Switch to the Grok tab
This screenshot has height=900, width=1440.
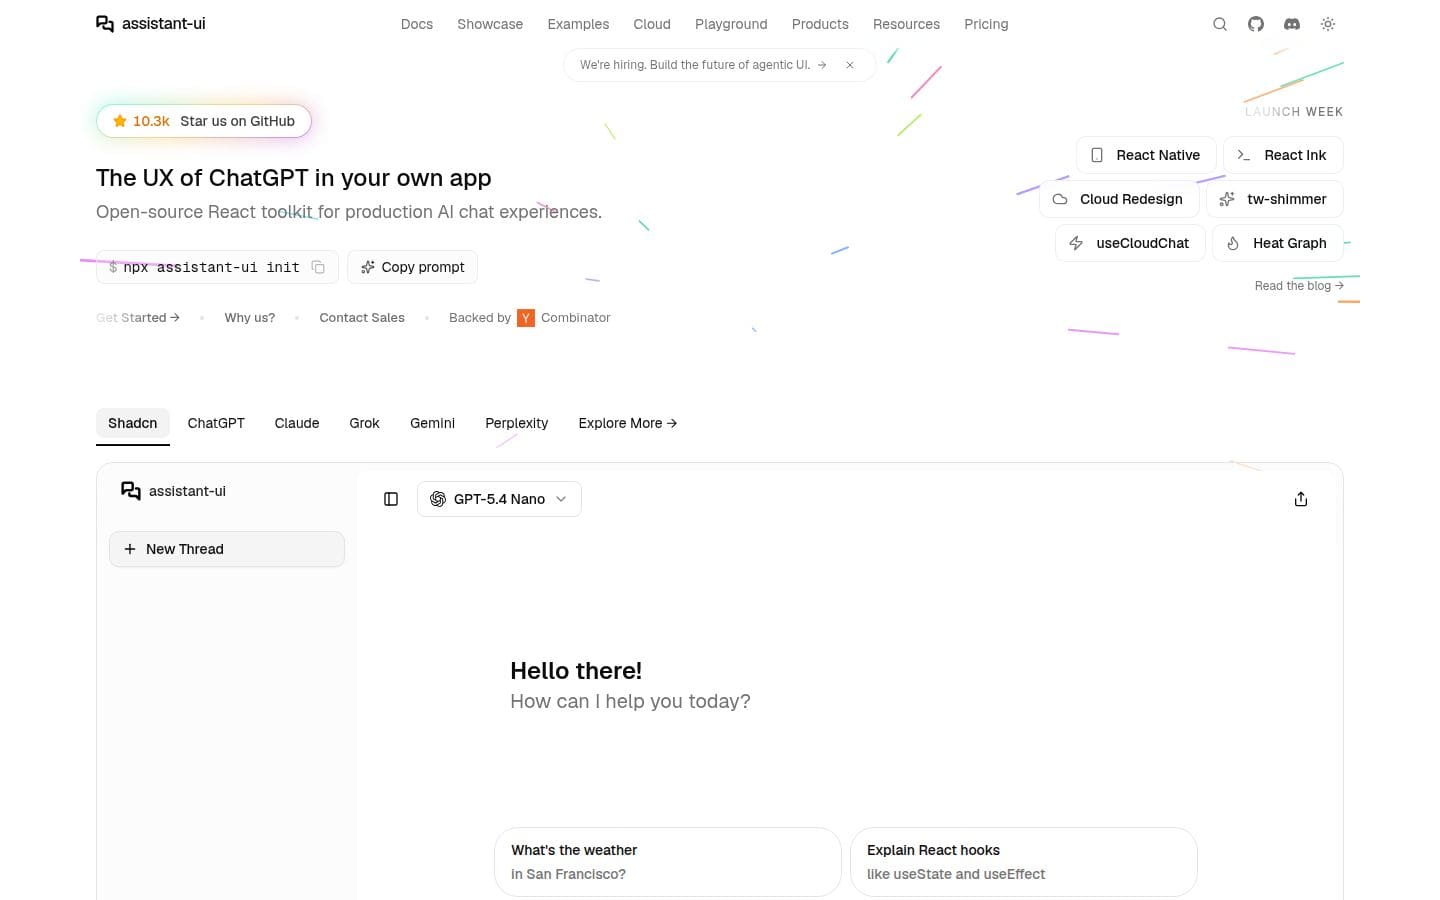point(364,424)
